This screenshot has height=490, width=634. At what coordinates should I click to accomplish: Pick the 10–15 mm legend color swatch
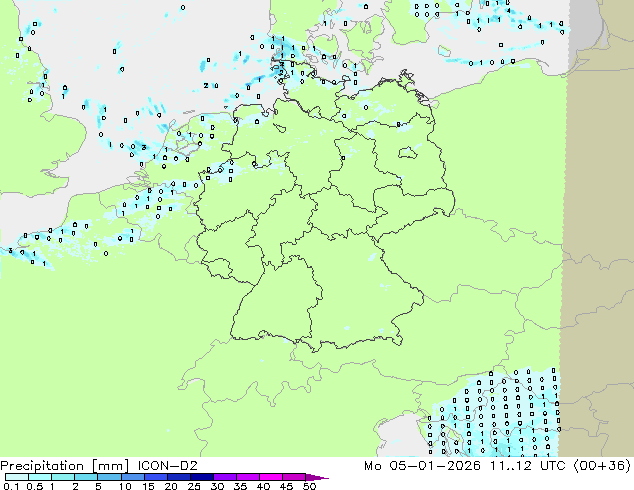tap(132, 477)
